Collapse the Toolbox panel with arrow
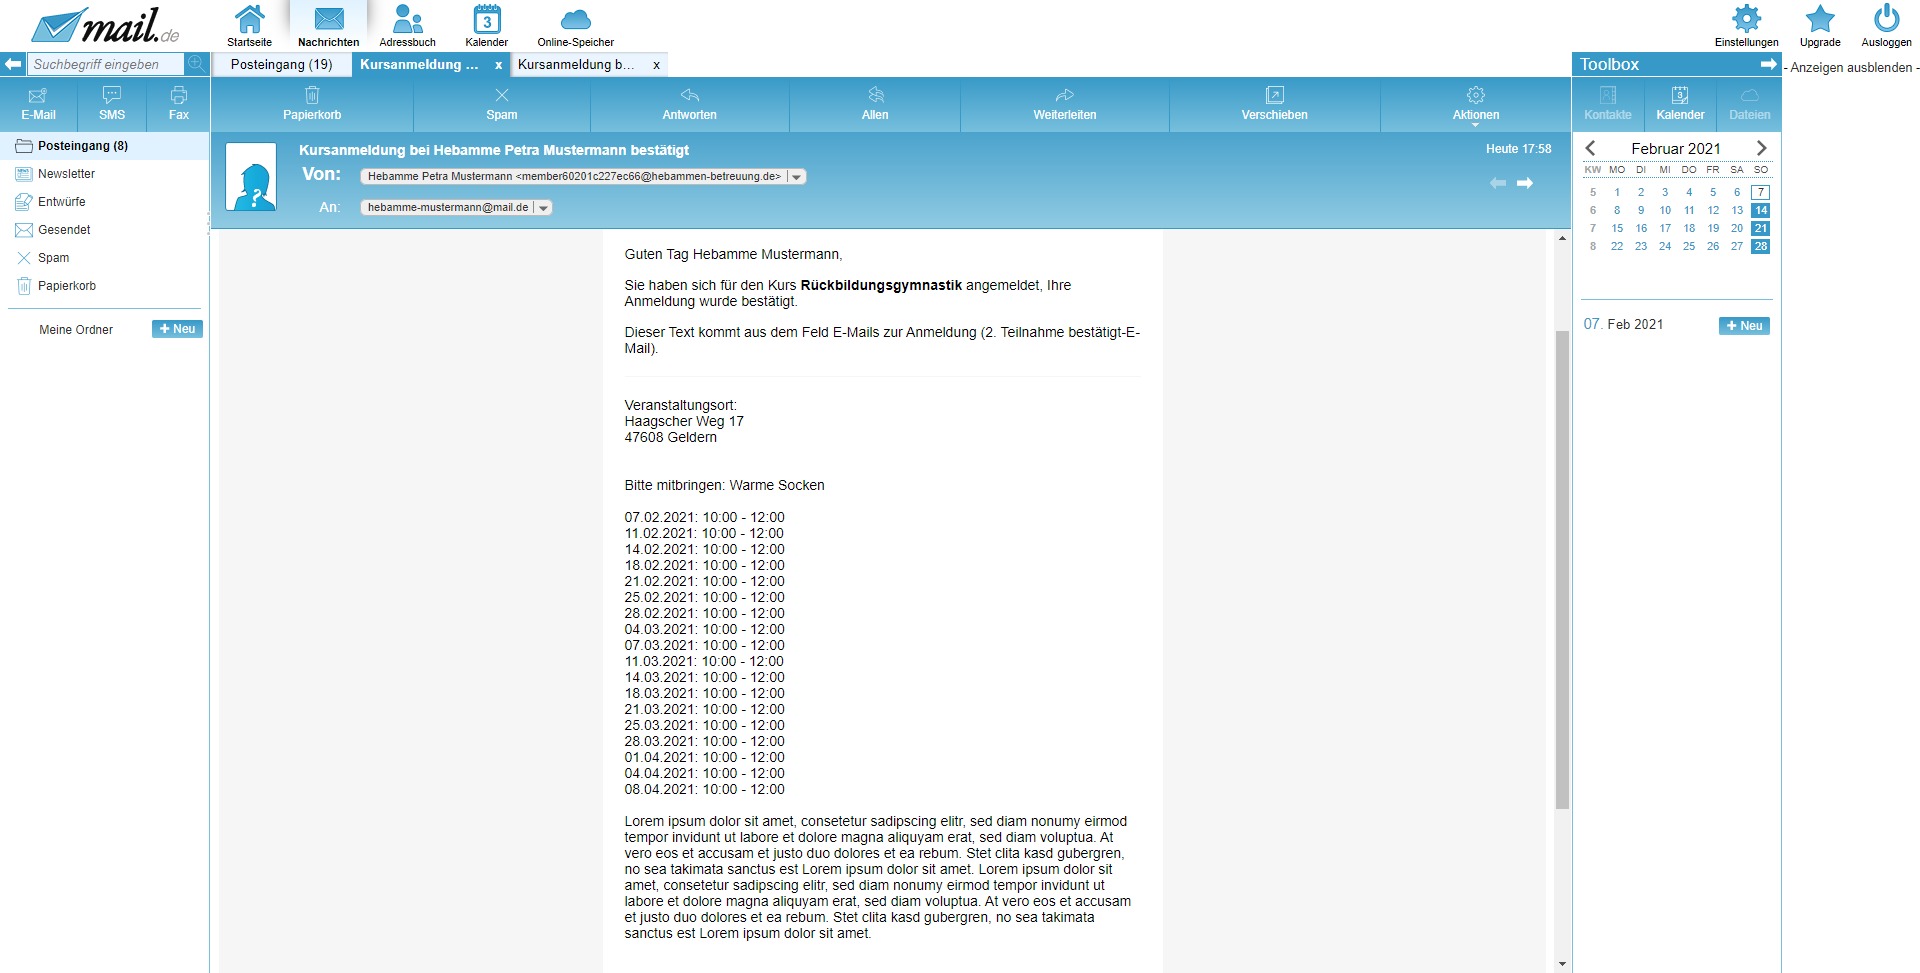 pyautogui.click(x=1768, y=64)
